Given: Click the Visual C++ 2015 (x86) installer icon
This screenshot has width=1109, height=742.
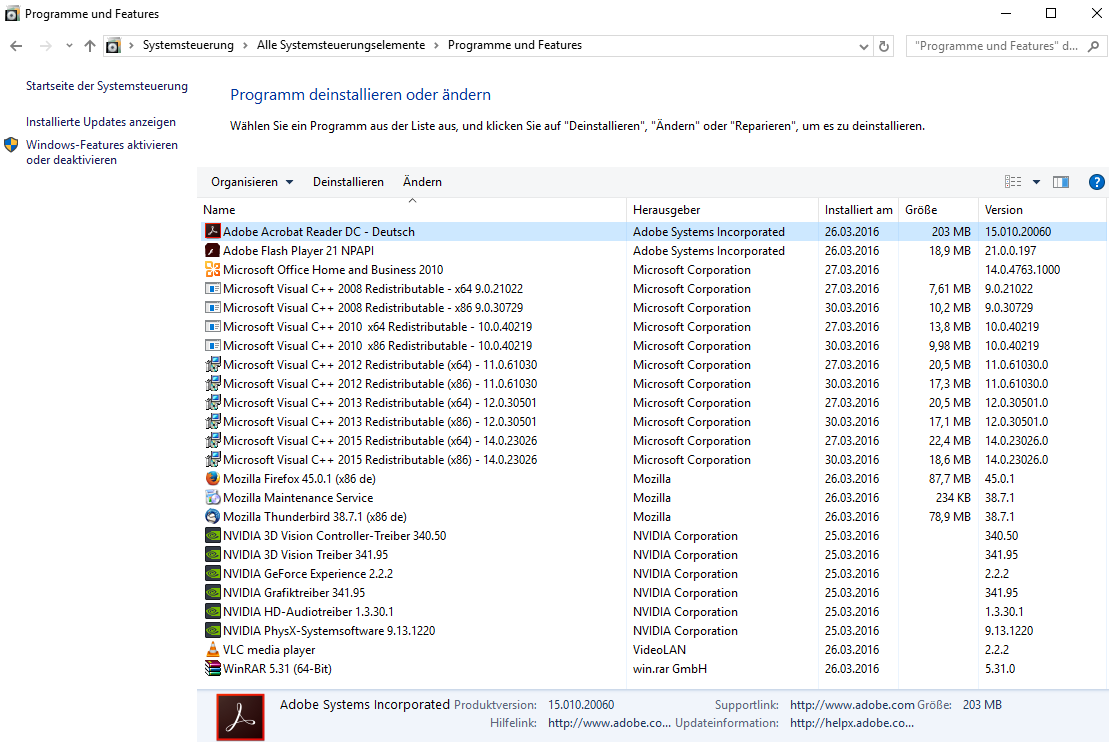Looking at the screenshot, I should pyautogui.click(x=212, y=460).
